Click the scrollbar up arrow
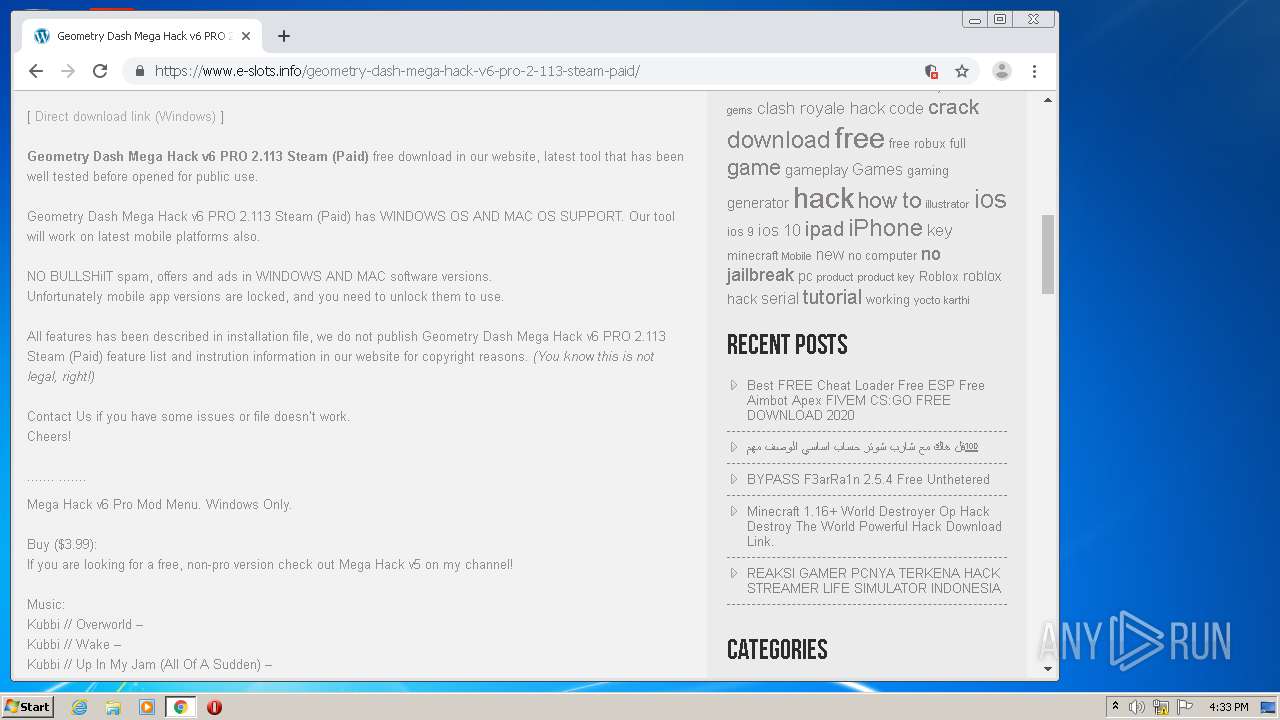 point(1048,100)
